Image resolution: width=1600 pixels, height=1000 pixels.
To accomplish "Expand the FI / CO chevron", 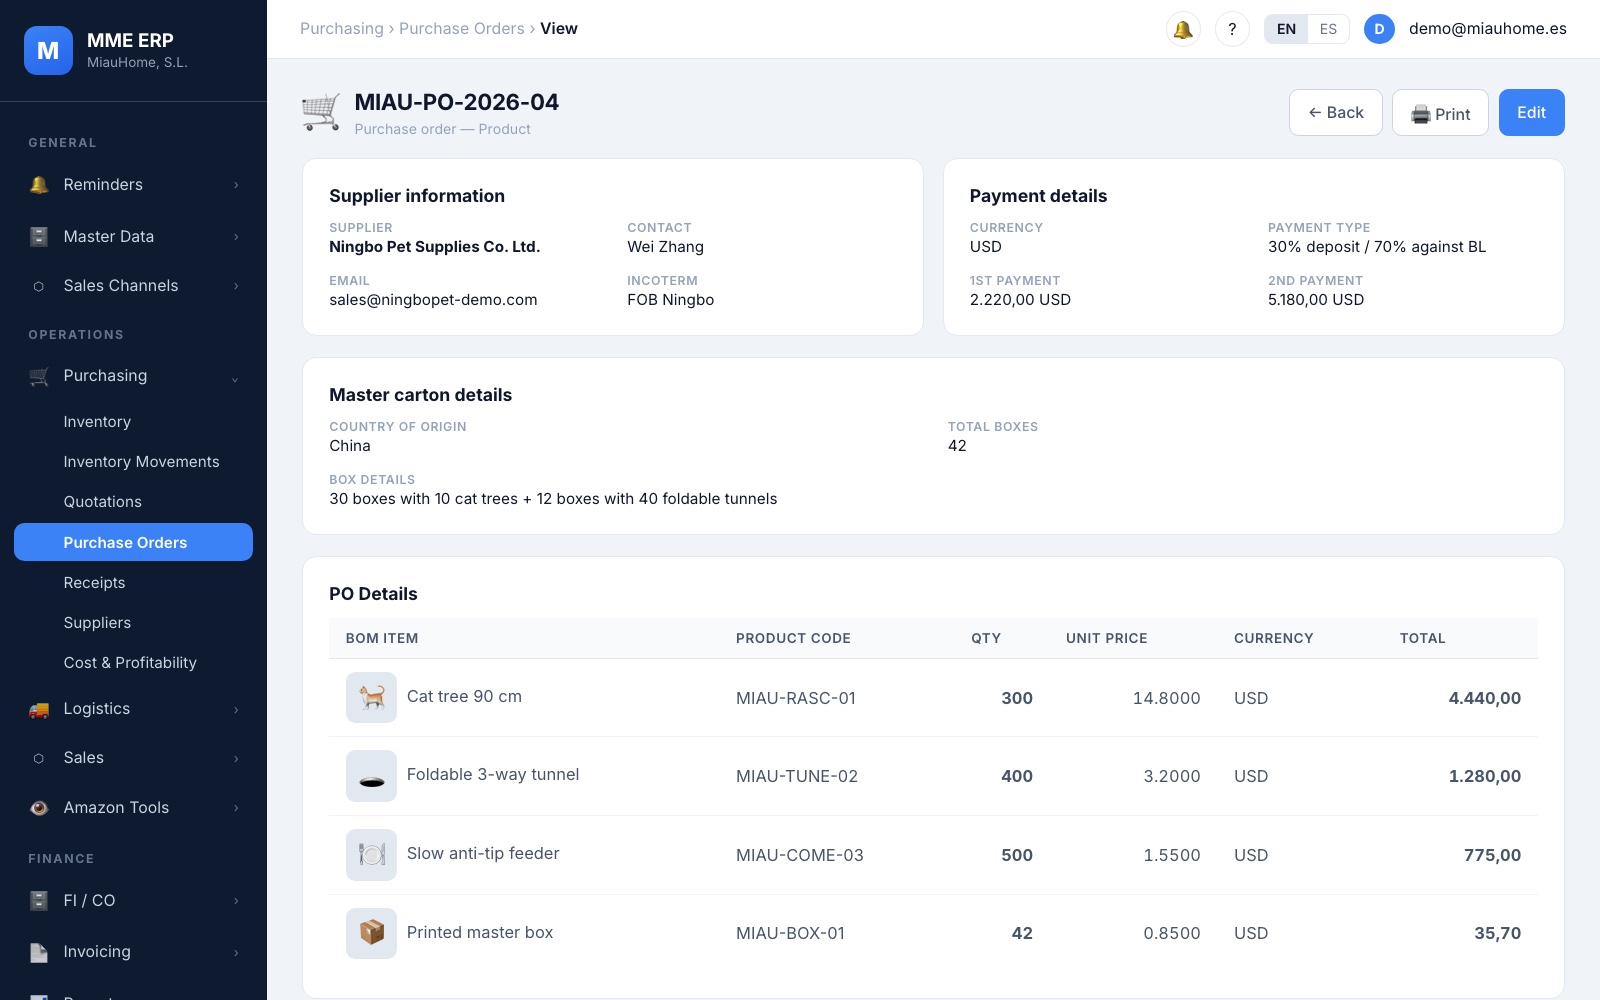I will [x=236, y=901].
